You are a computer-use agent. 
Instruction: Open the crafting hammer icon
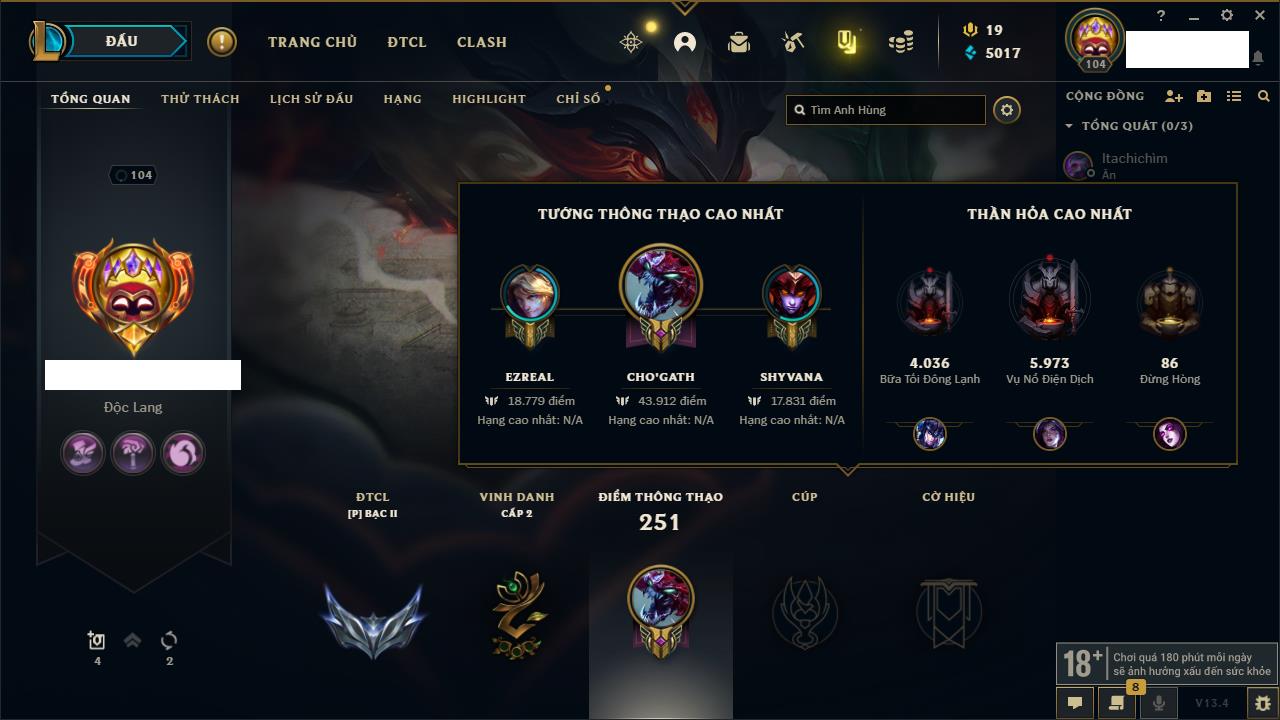[793, 42]
